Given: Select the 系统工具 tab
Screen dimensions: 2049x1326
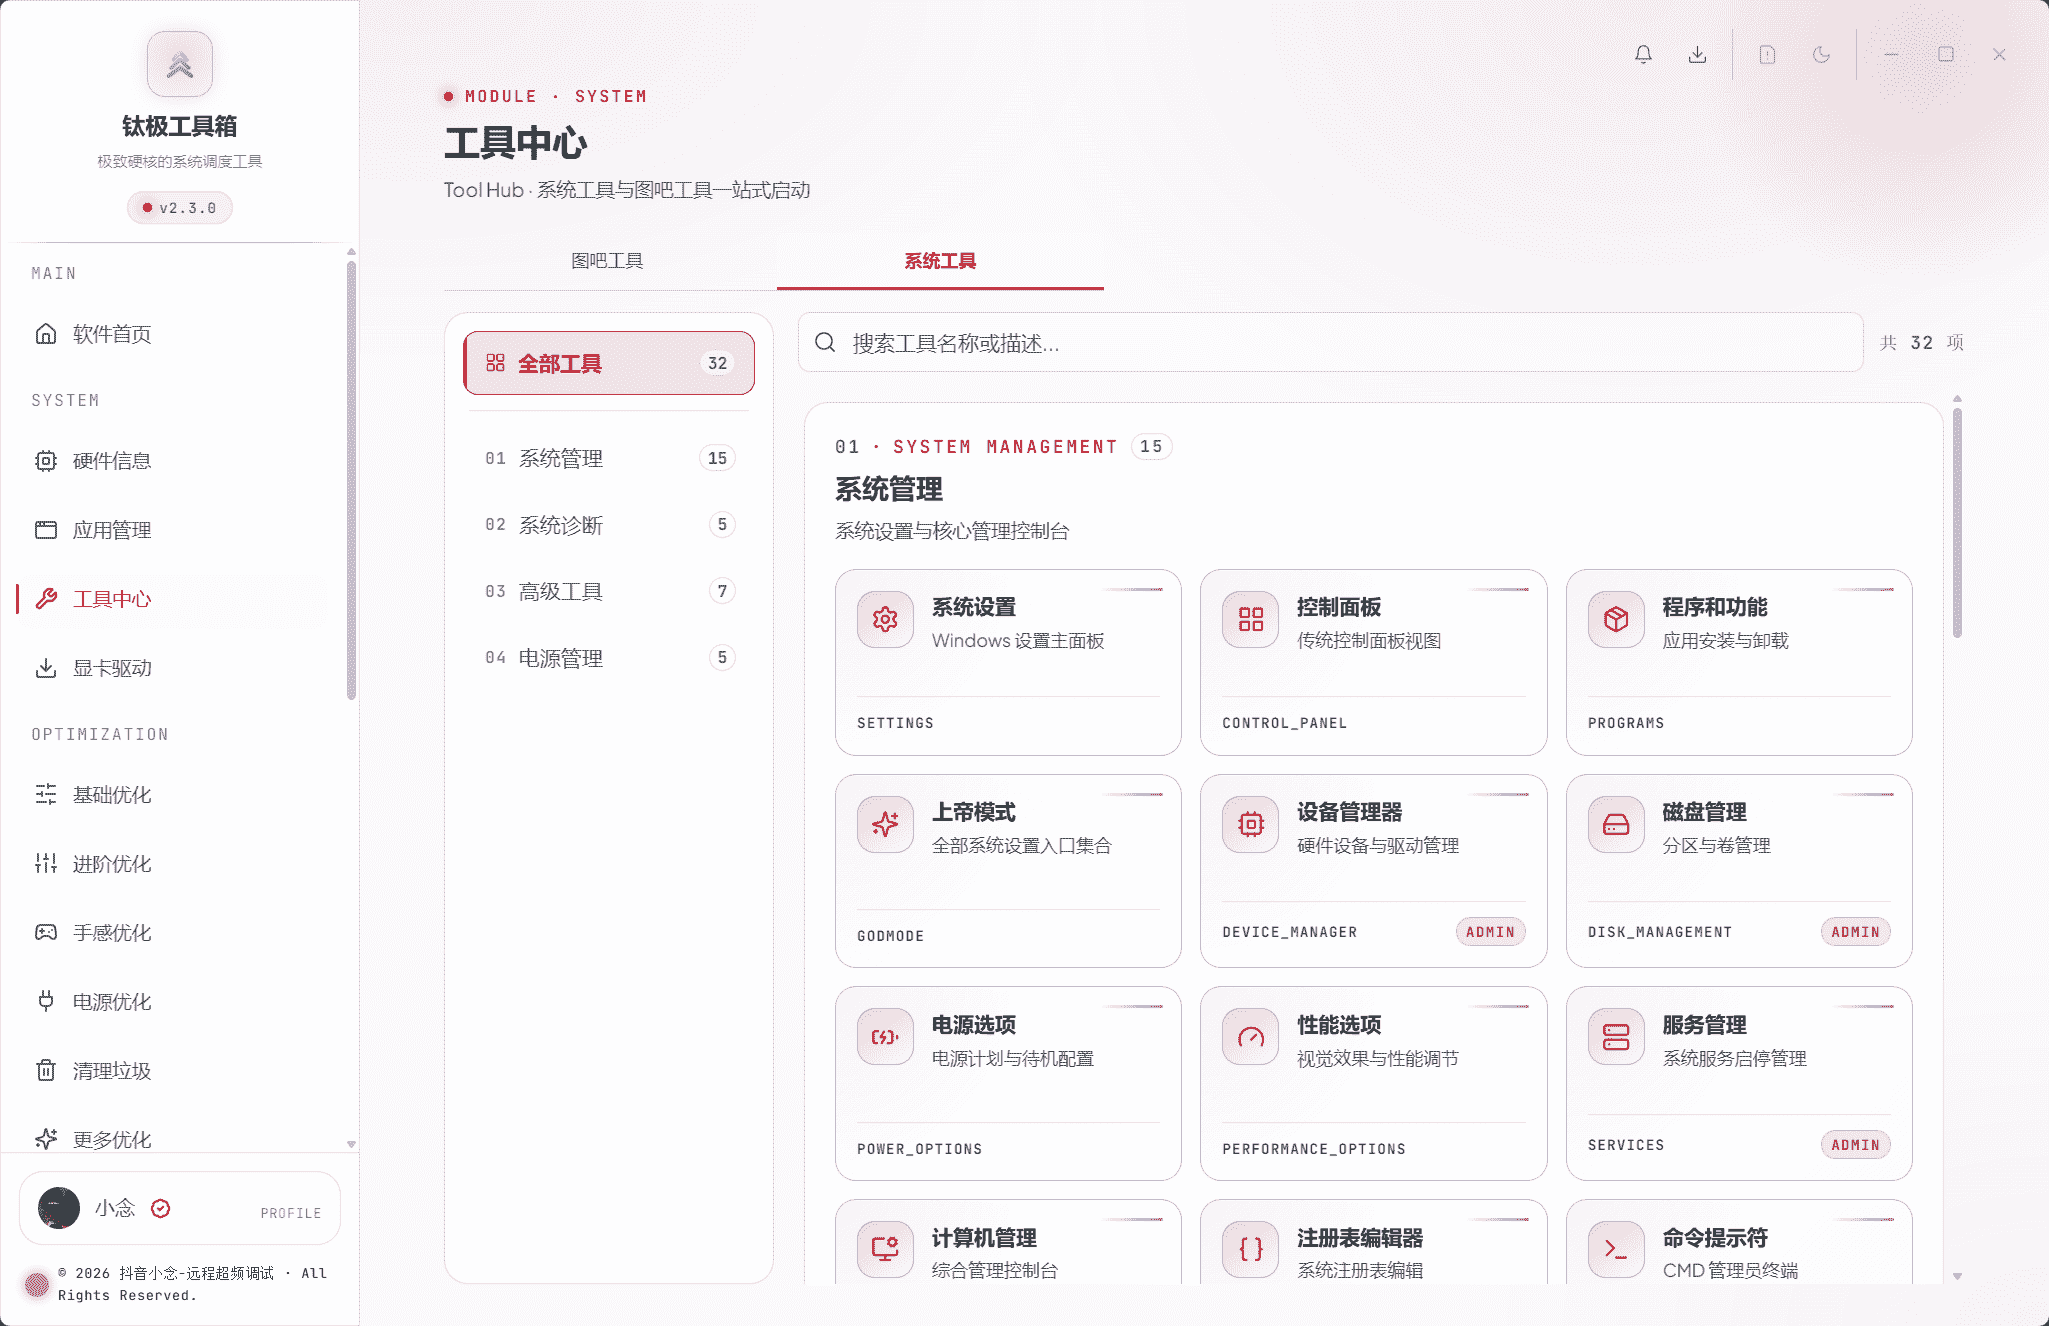Looking at the screenshot, I should pyautogui.click(x=940, y=261).
